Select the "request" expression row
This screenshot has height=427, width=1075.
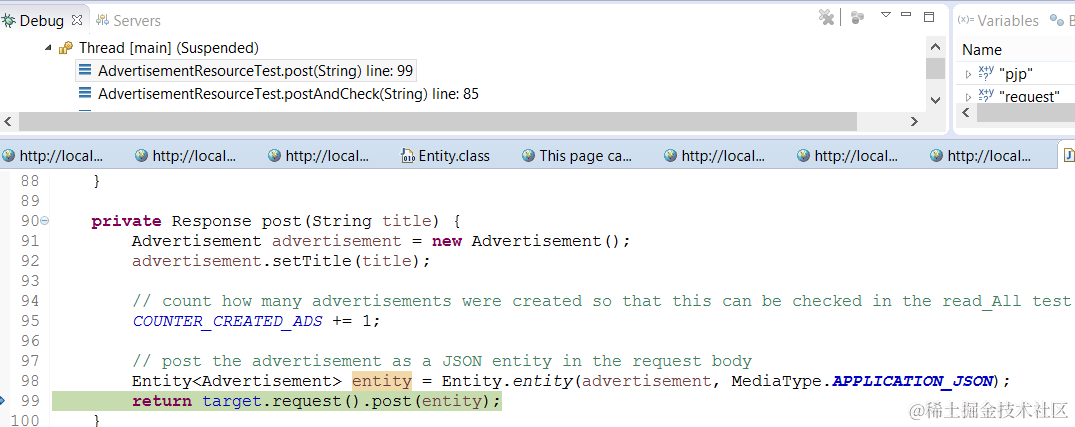click(1015, 95)
